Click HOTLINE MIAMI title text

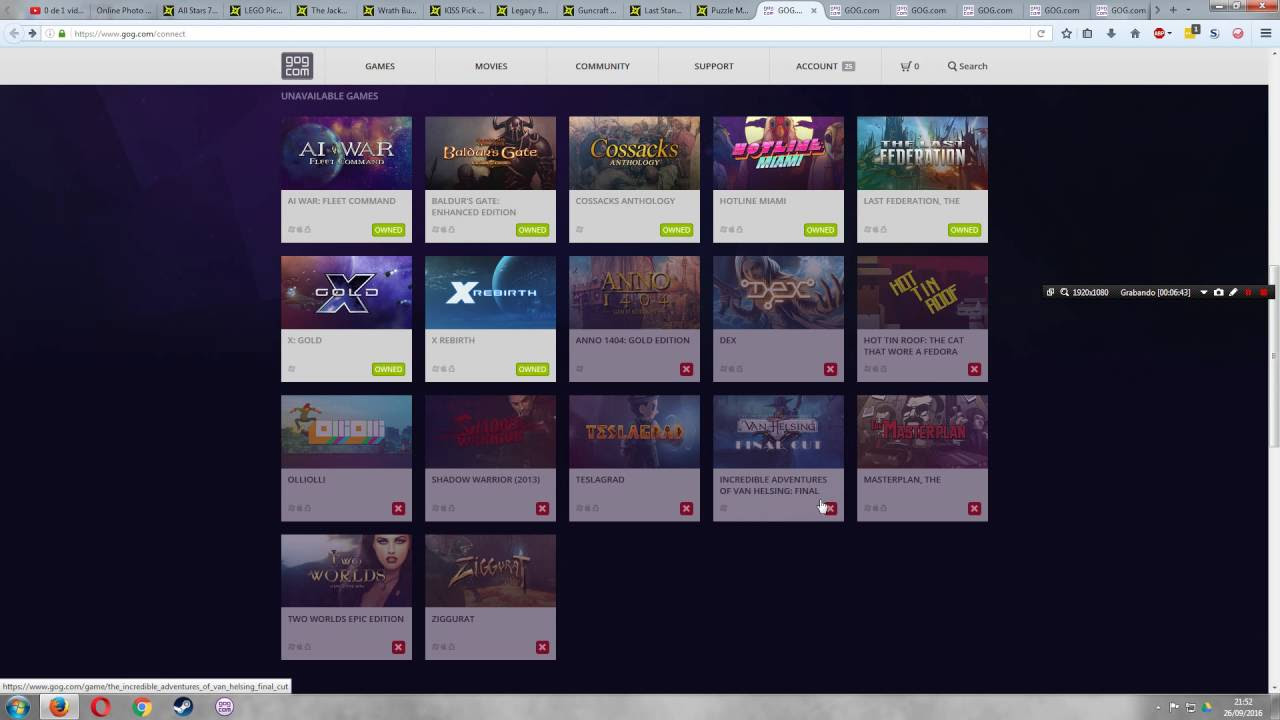tap(752, 201)
